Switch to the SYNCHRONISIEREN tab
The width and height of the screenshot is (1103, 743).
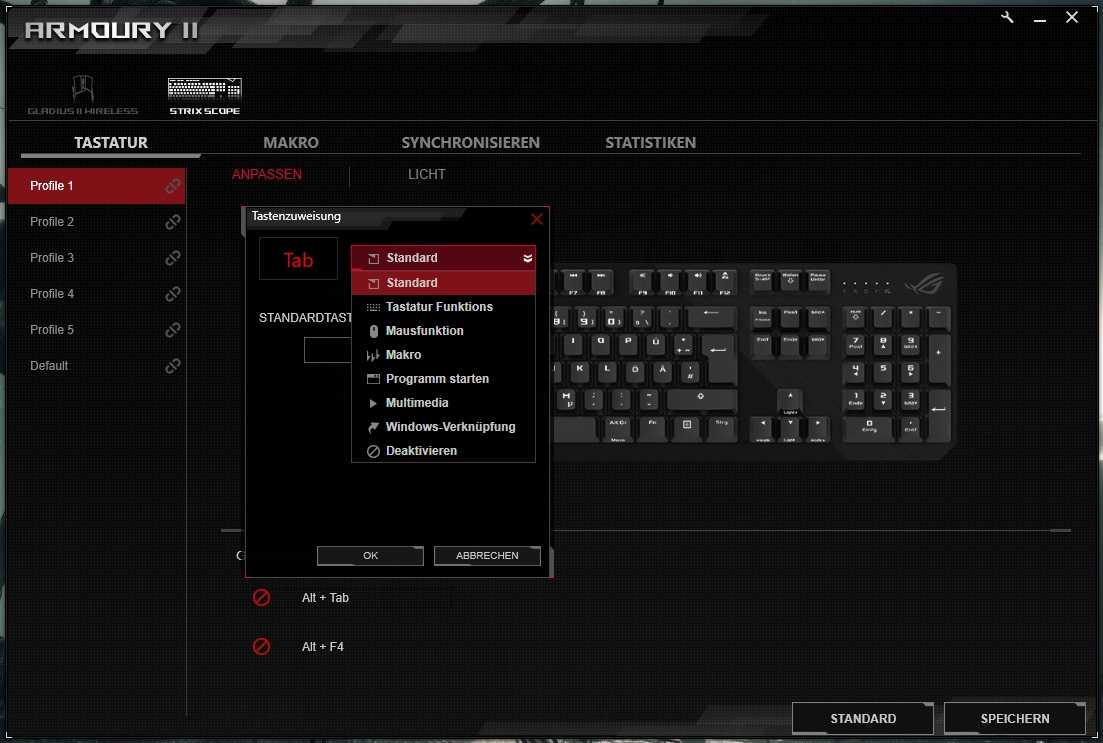(471, 142)
